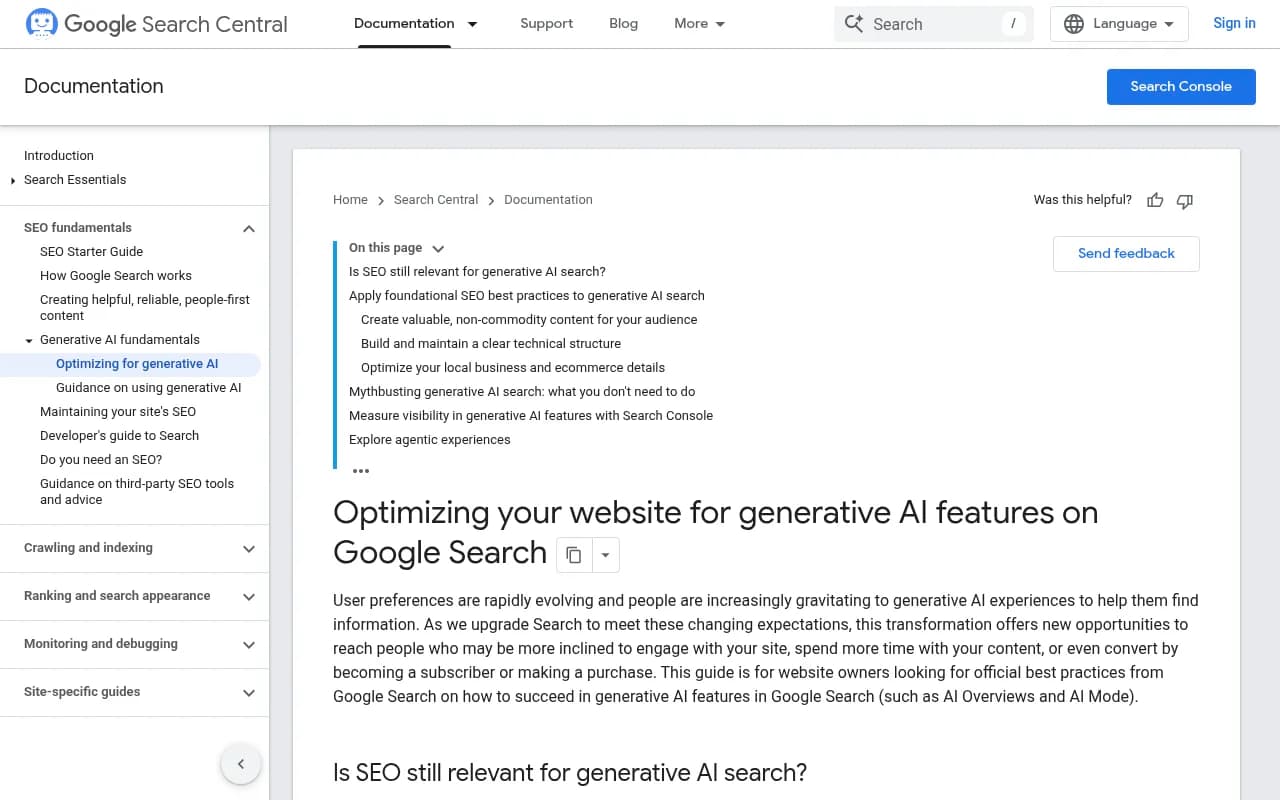The height and width of the screenshot is (800, 1280).
Task: Jump to Build and maintain clear technical structure
Action: pos(491,344)
